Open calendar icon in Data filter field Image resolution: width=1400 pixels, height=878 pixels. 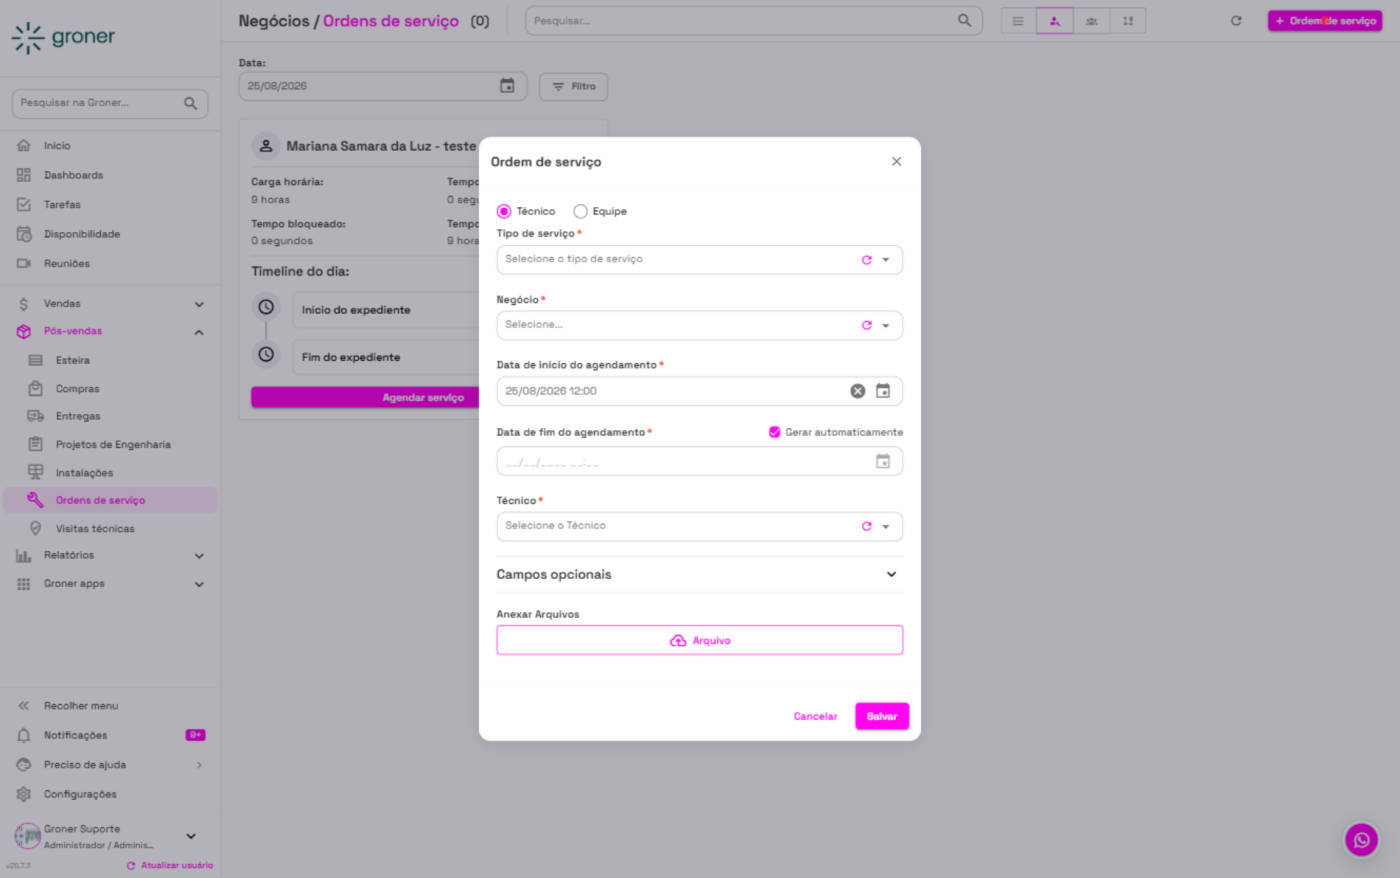click(507, 86)
